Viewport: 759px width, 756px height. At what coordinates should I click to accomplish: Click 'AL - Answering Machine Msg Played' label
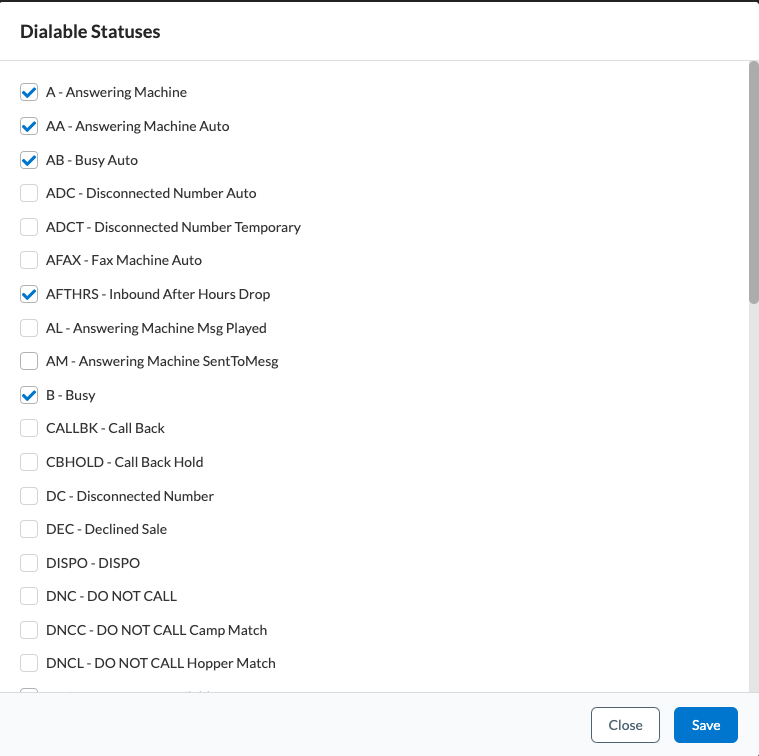156,328
